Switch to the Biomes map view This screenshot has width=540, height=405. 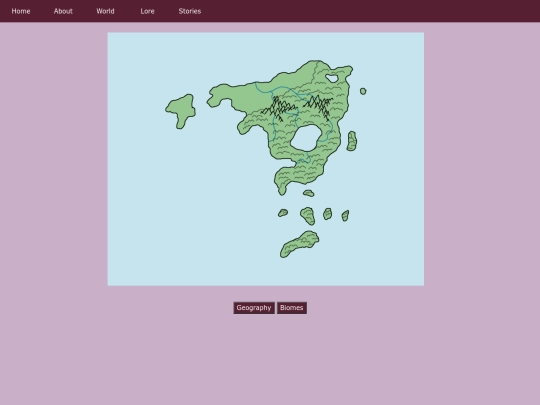[x=292, y=308]
